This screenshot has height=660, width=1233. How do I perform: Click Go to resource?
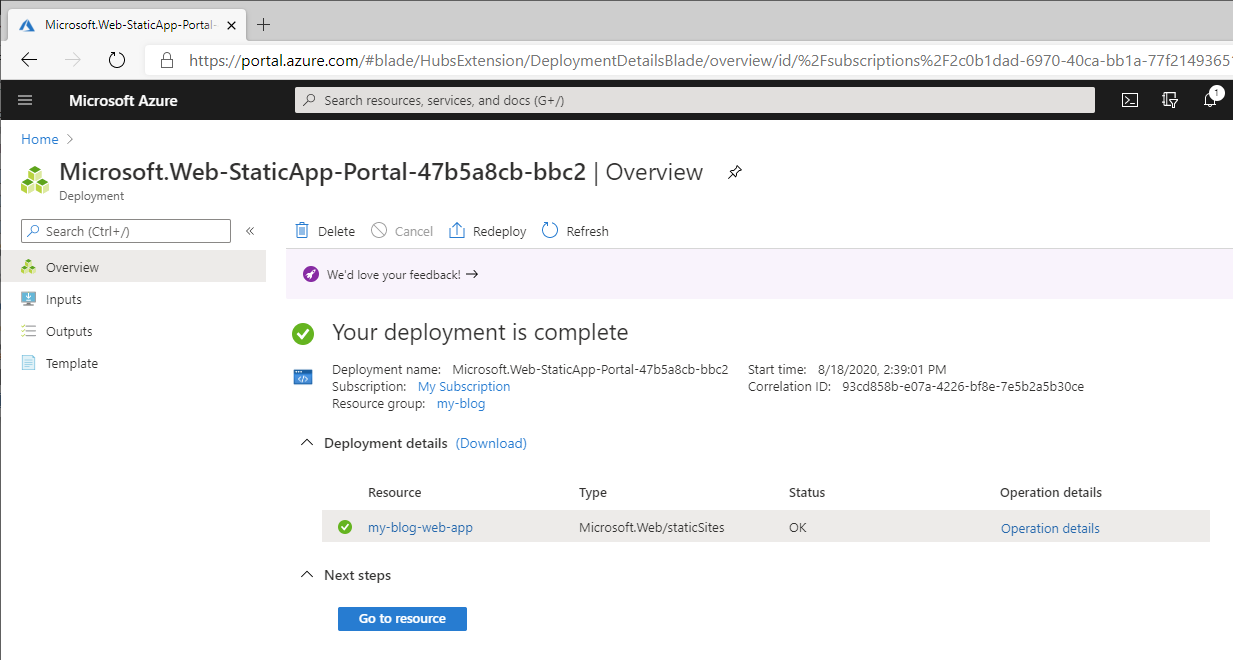click(x=402, y=618)
